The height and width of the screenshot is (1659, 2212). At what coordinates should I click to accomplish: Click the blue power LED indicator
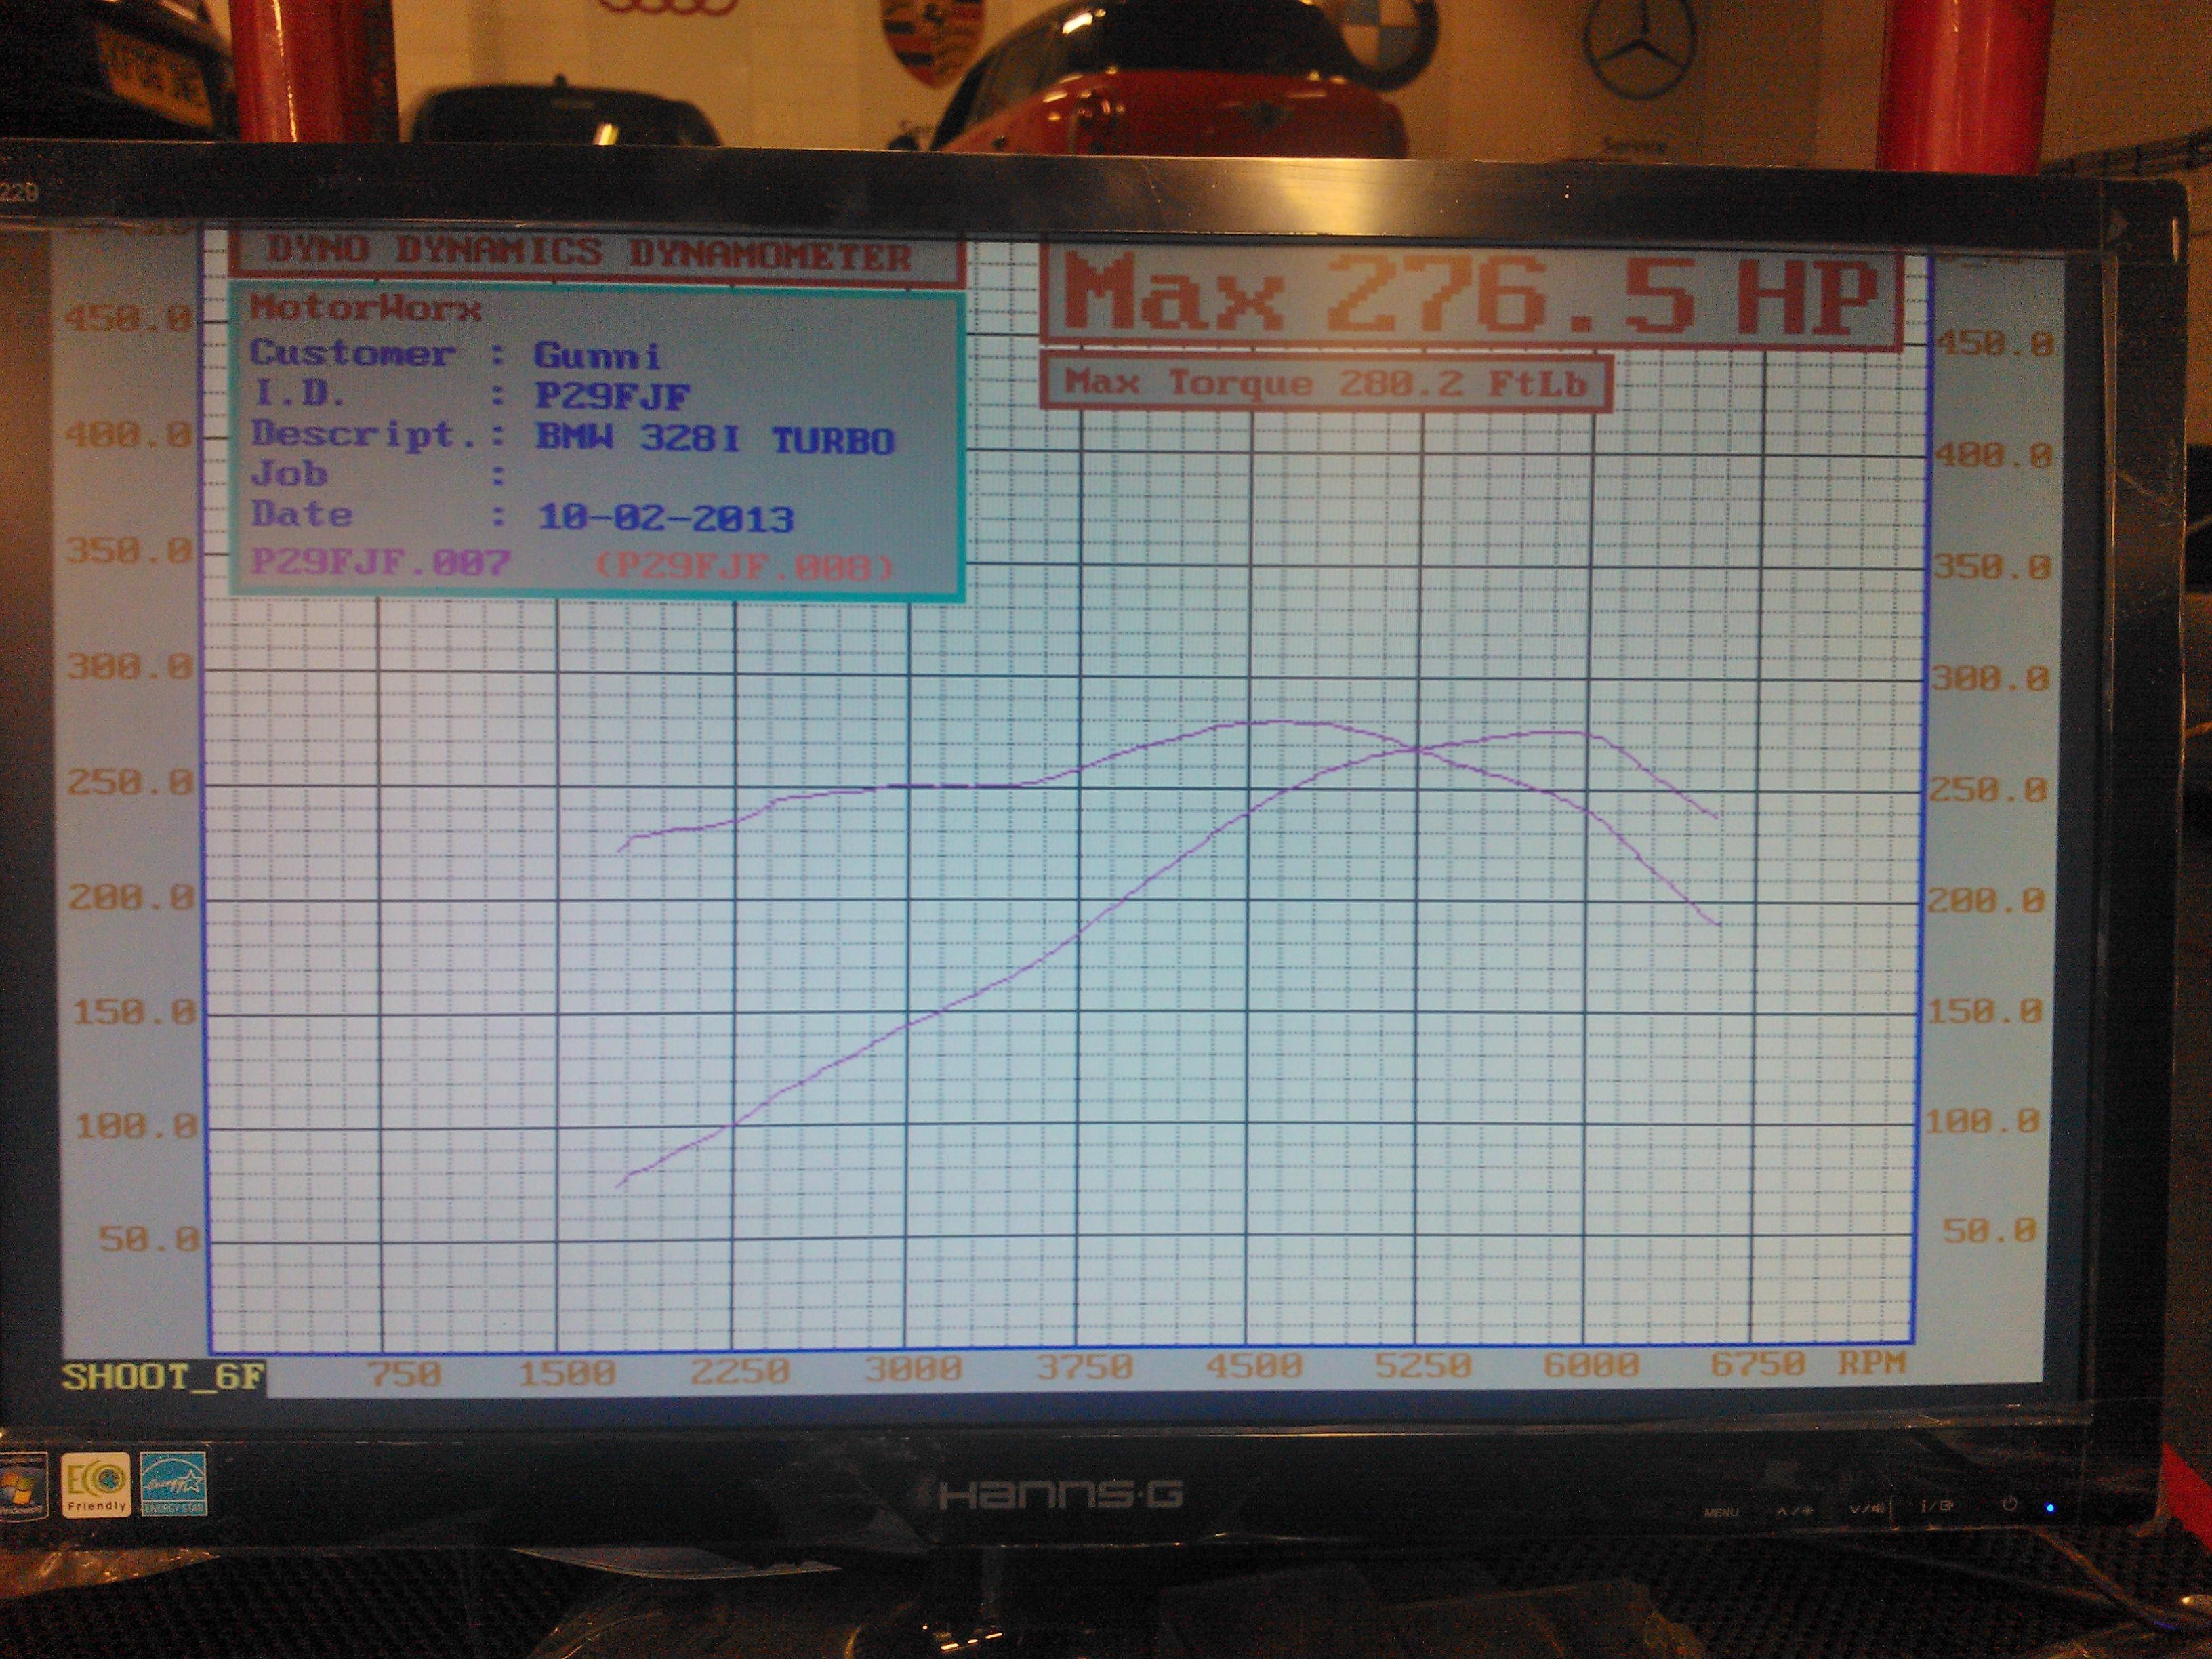click(2051, 1509)
